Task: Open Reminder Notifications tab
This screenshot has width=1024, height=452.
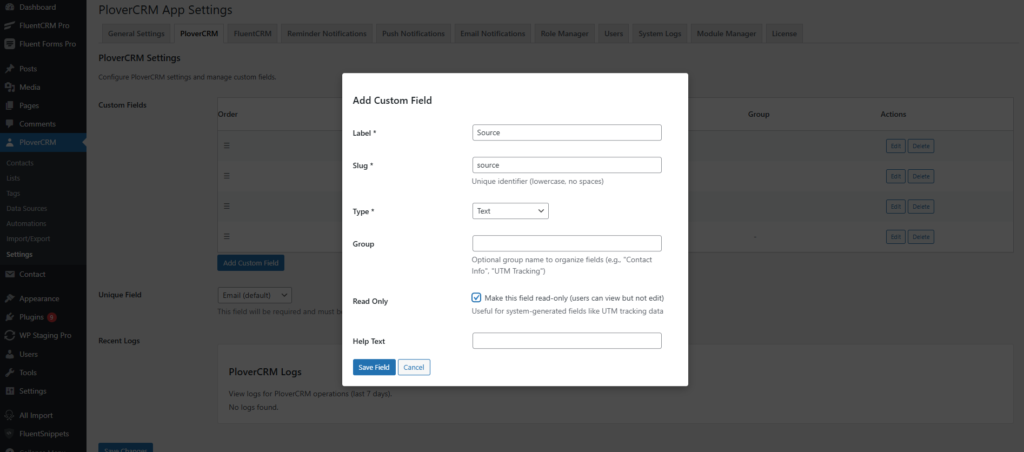Action: 327,33
